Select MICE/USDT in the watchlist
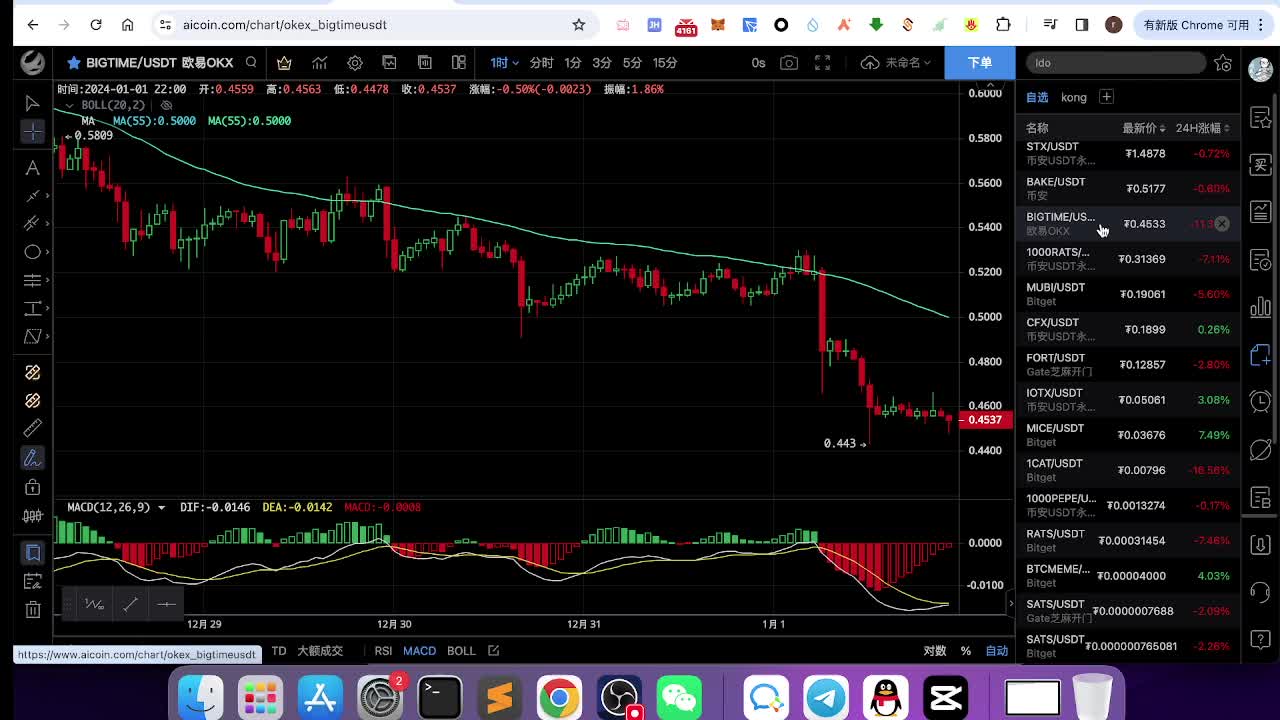 click(1128, 435)
